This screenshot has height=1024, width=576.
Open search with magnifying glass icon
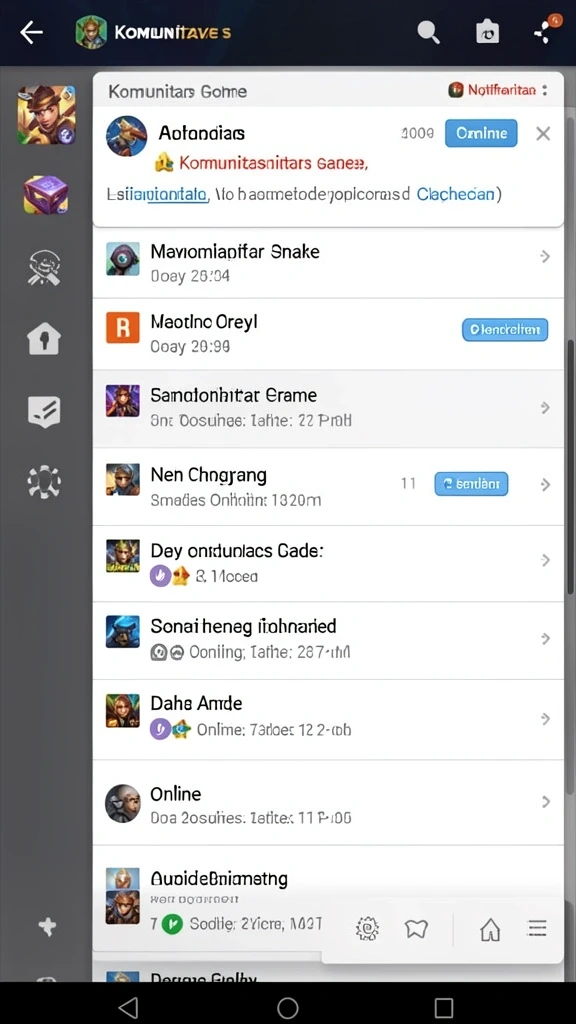point(428,31)
